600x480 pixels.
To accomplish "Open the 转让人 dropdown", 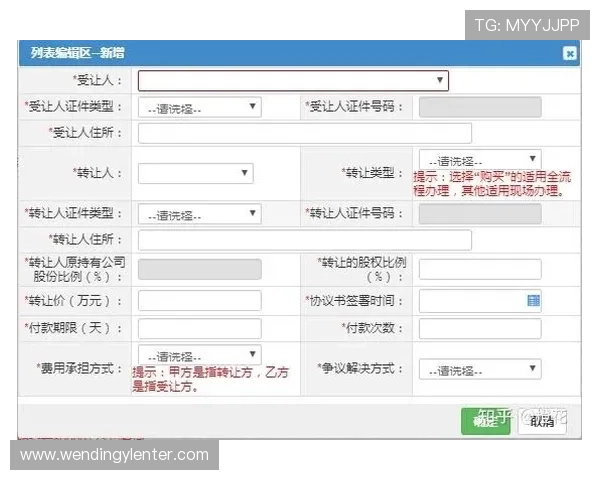I will click(196, 173).
